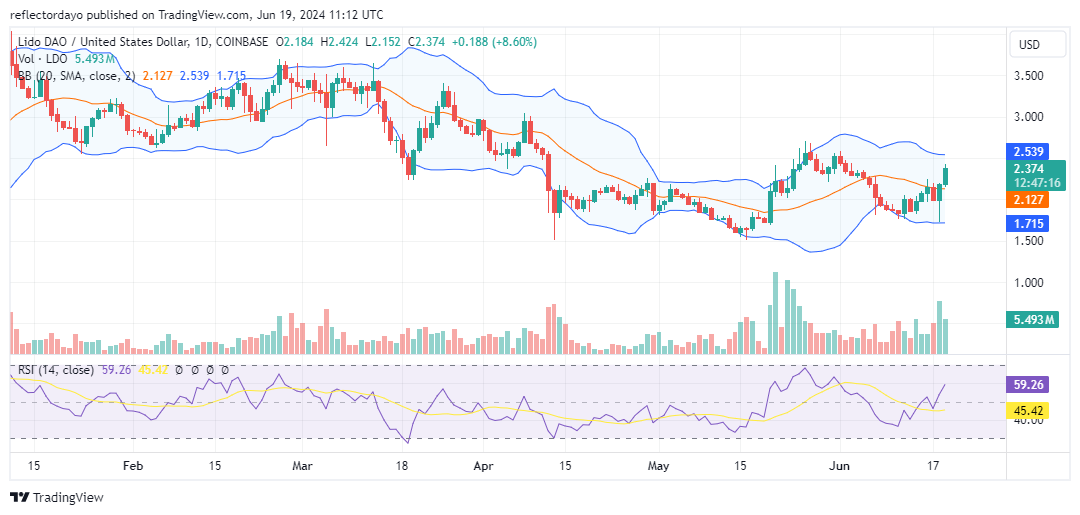Click the yellow 45.42 RSI axis label
This screenshot has width=1080, height=515.
(x=1028, y=412)
